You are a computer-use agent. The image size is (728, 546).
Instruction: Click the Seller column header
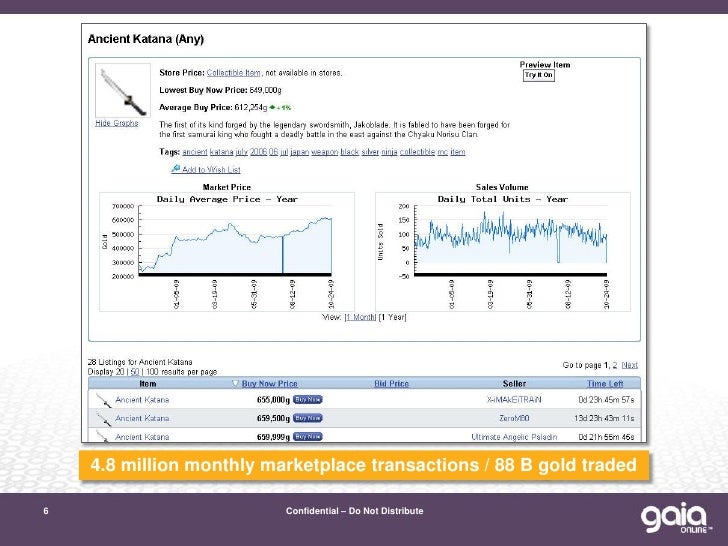[x=514, y=384]
